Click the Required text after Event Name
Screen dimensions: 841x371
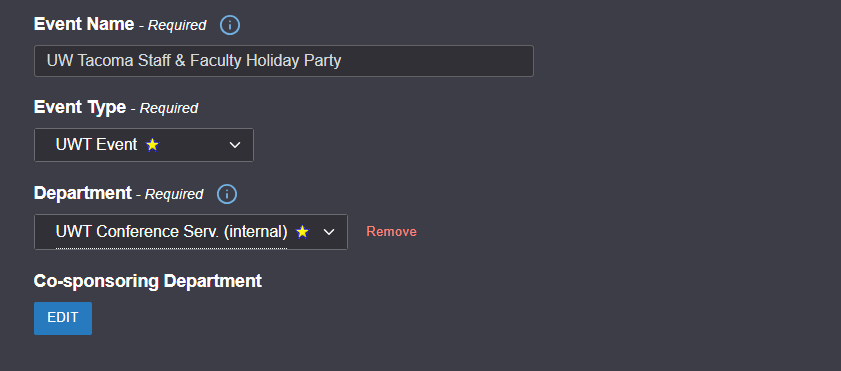tap(177, 25)
